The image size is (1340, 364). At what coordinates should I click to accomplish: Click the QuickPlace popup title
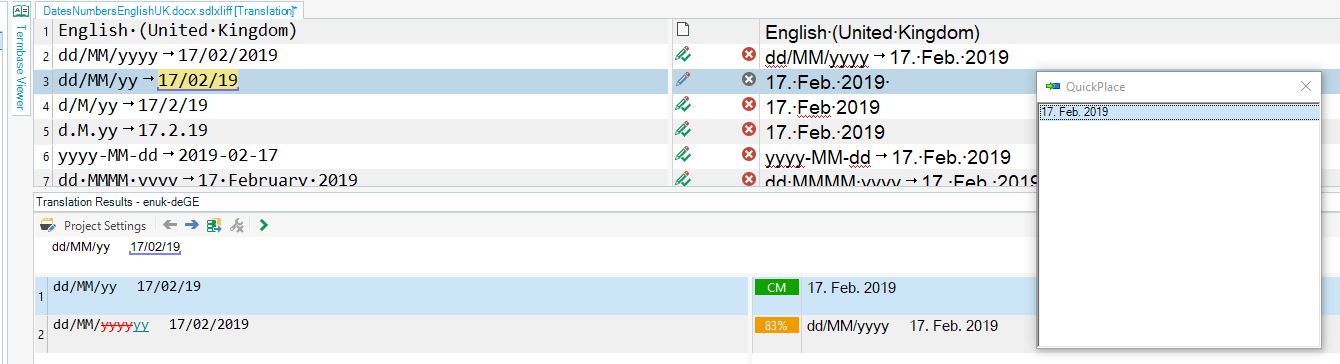(1095, 87)
